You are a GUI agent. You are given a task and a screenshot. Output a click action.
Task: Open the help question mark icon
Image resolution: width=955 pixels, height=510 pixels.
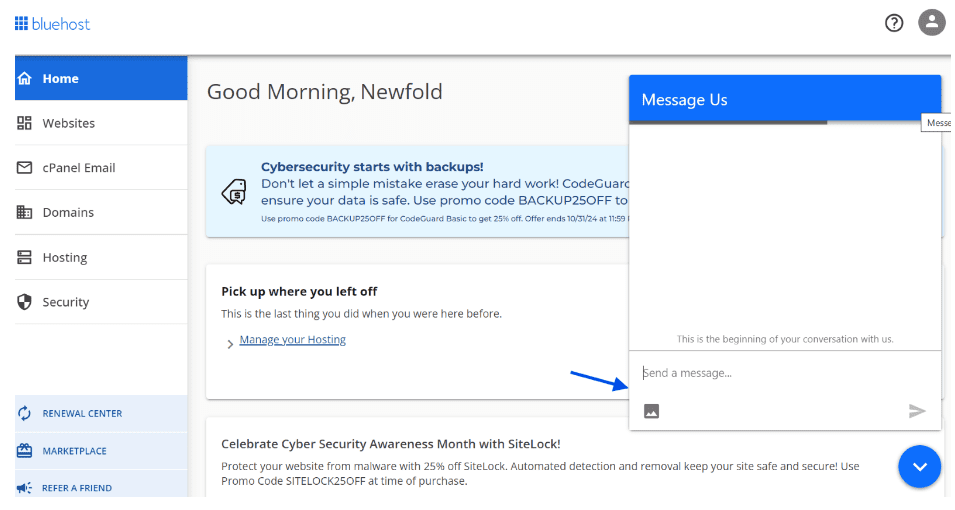[x=893, y=23]
